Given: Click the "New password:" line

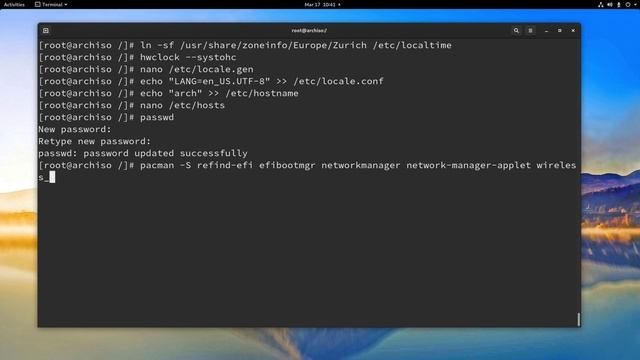Looking at the screenshot, I should (75, 129).
